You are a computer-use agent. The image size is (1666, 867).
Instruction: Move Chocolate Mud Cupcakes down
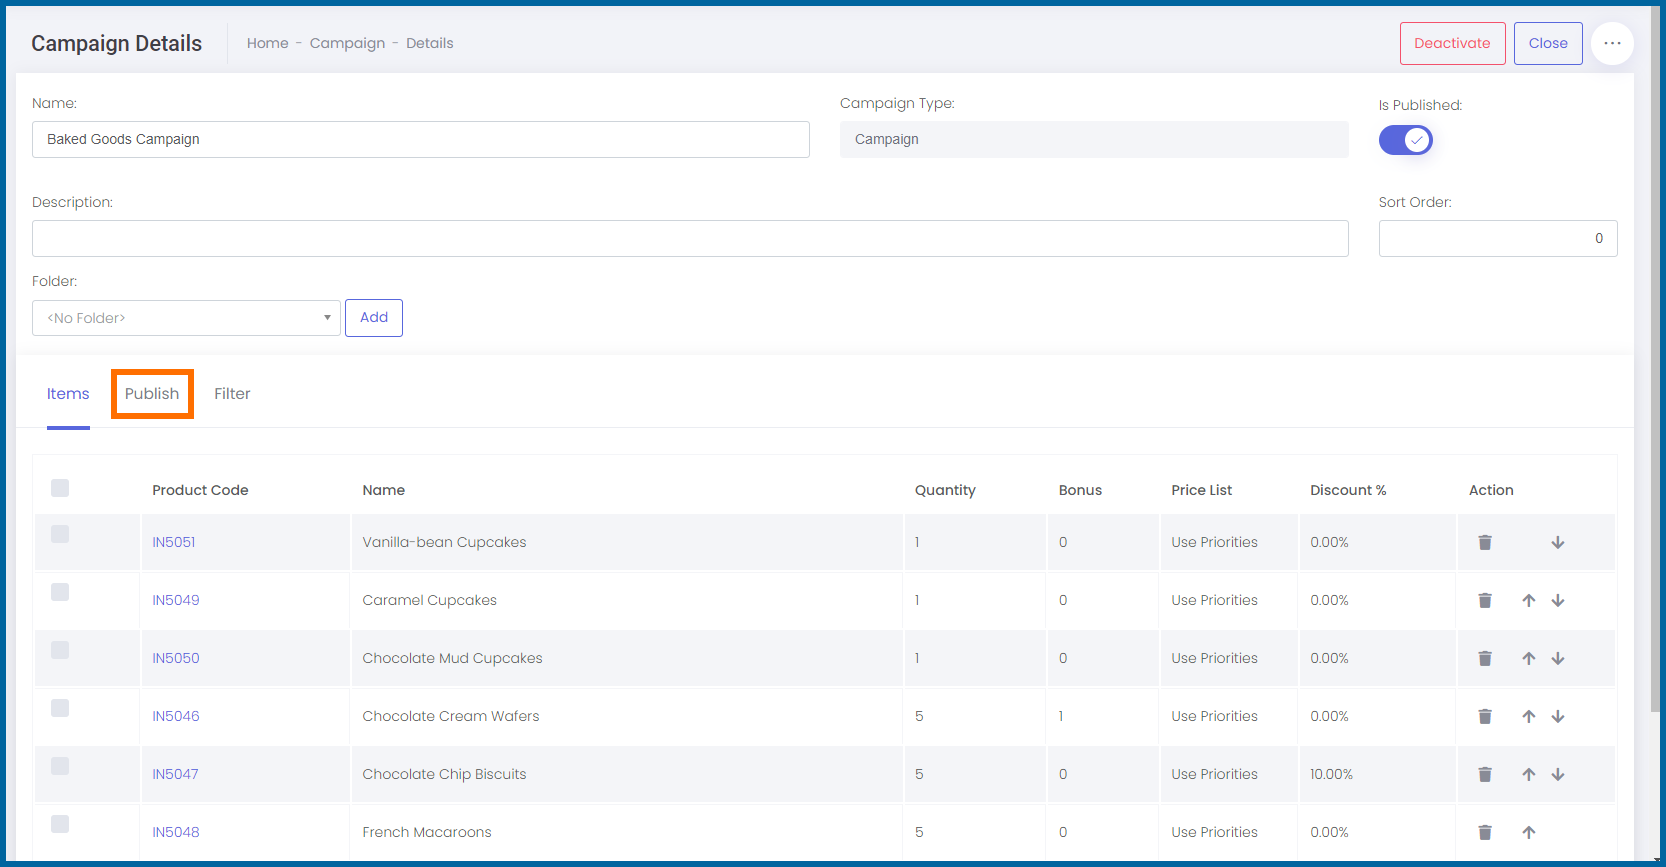click(x=1558, y=658)
